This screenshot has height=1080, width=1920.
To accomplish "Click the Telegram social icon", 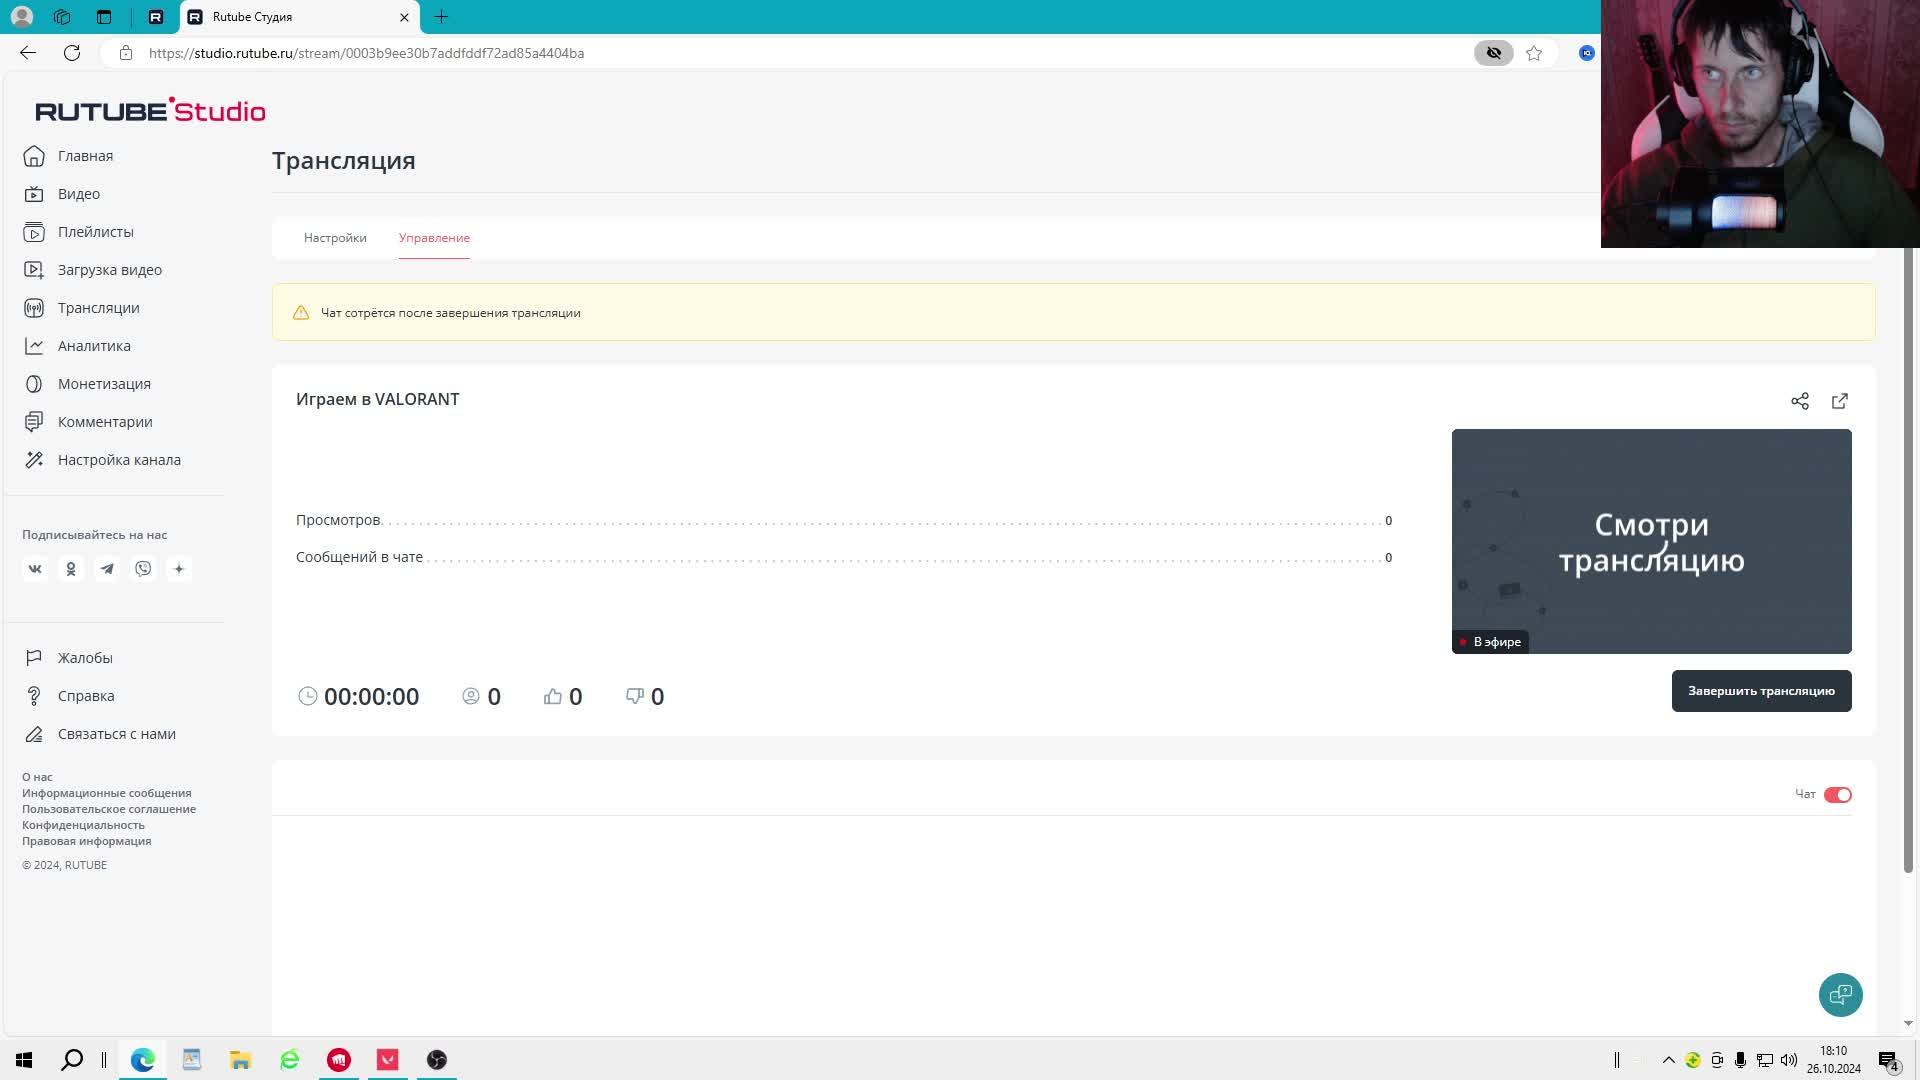I will pyautogui.click(x=107, y=569).
